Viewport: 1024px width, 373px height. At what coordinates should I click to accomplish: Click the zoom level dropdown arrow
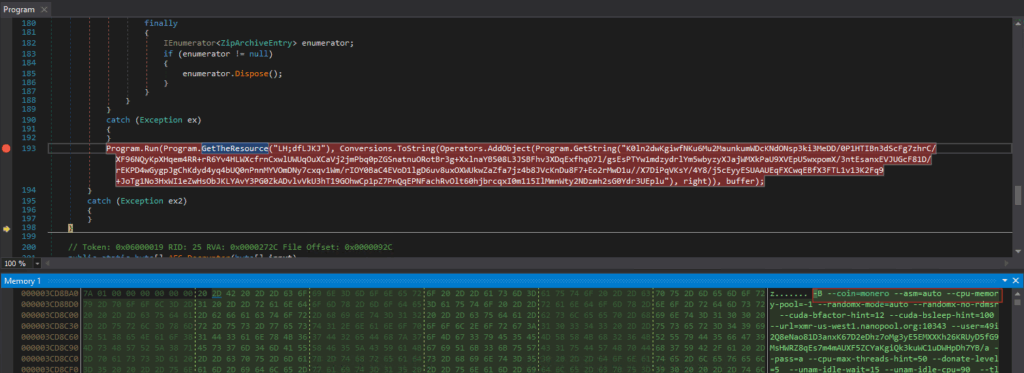pyautogui.click(x=37, y=263)
